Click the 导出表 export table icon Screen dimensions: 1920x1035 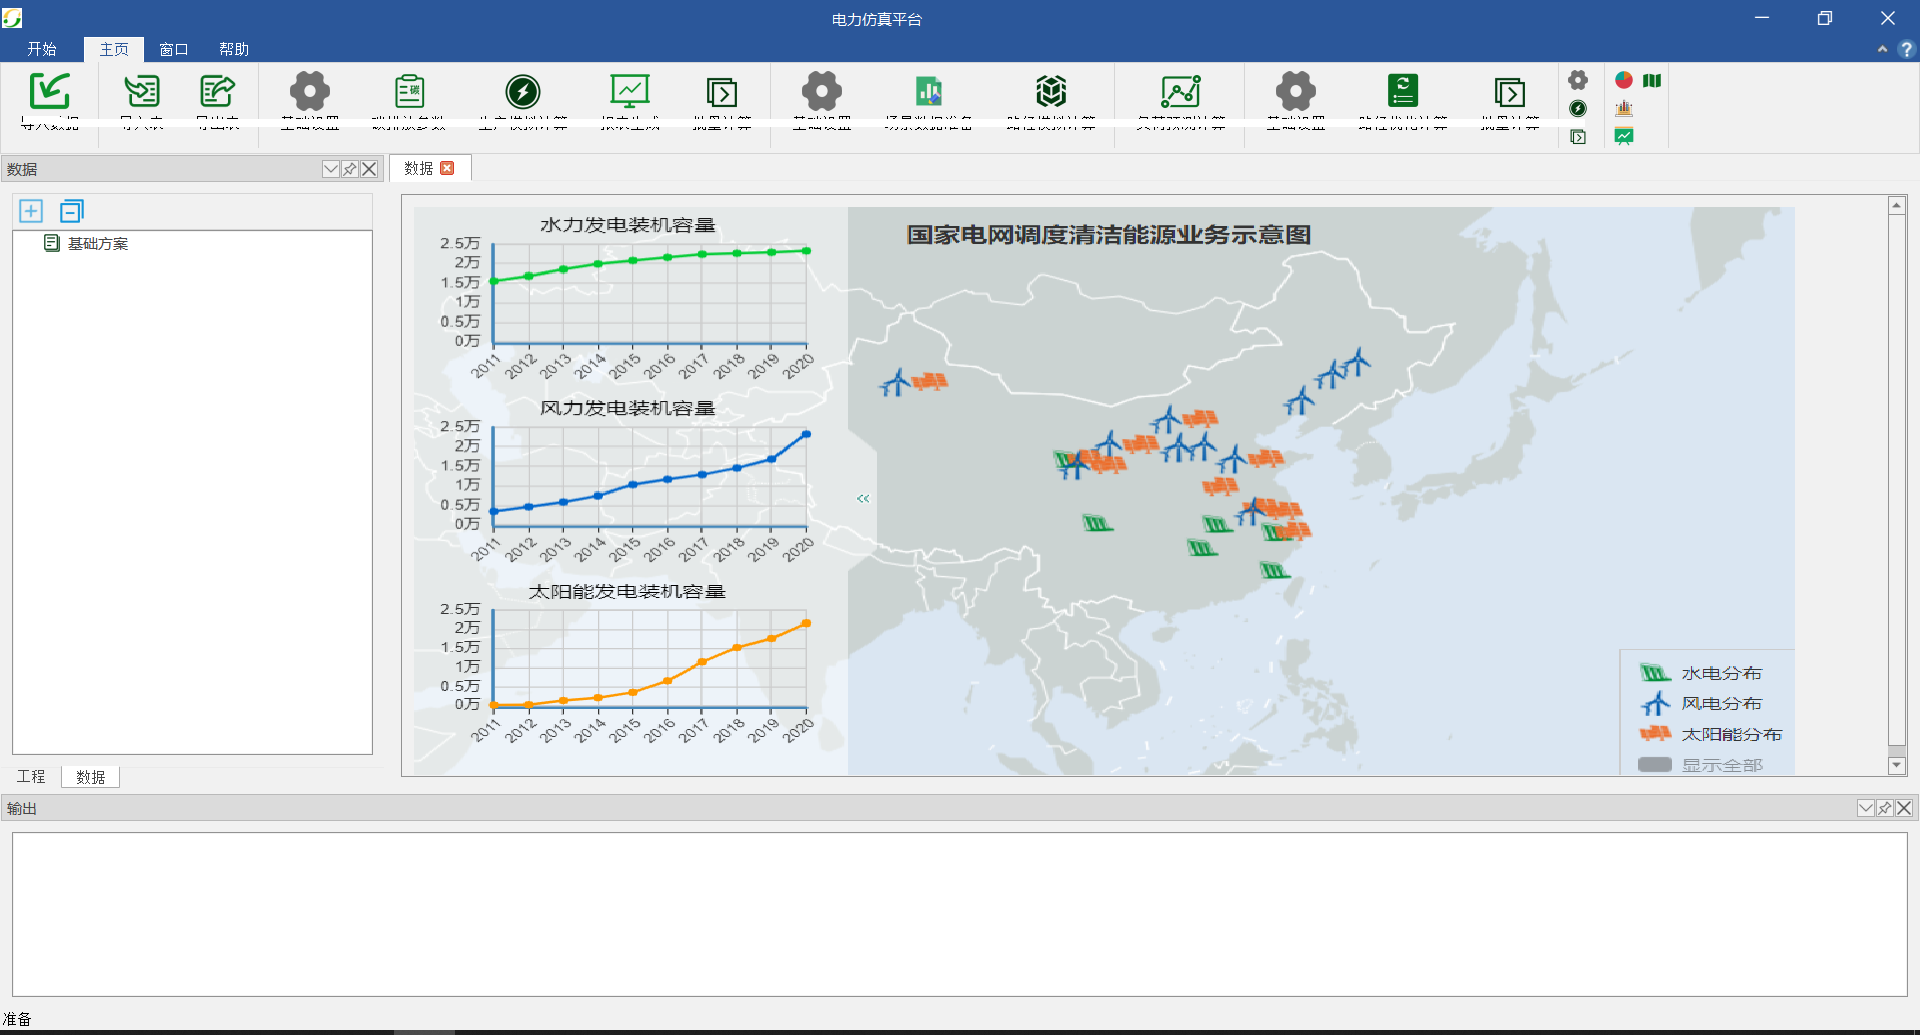coord(217,91)
